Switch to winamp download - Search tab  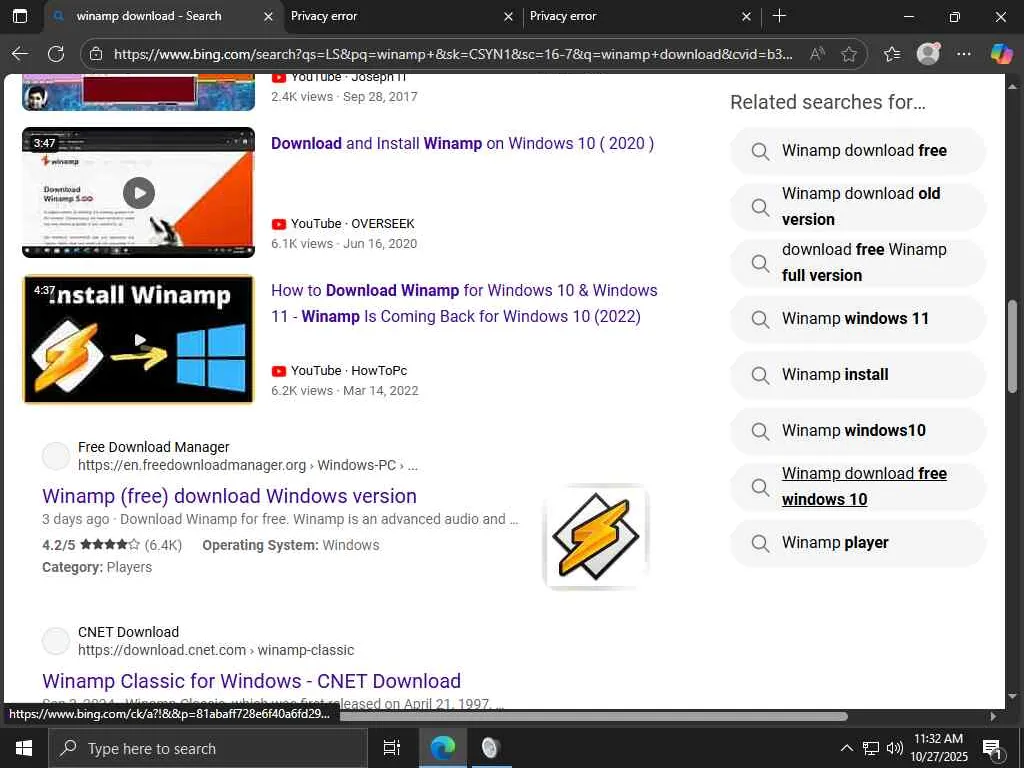(x=149, y=16)
